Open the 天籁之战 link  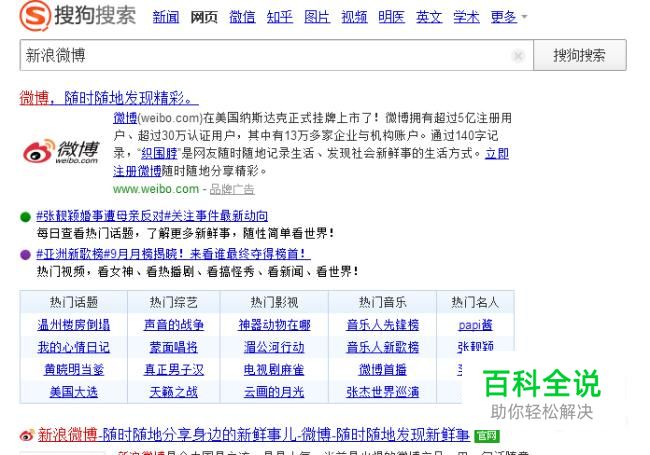point(174,392)
